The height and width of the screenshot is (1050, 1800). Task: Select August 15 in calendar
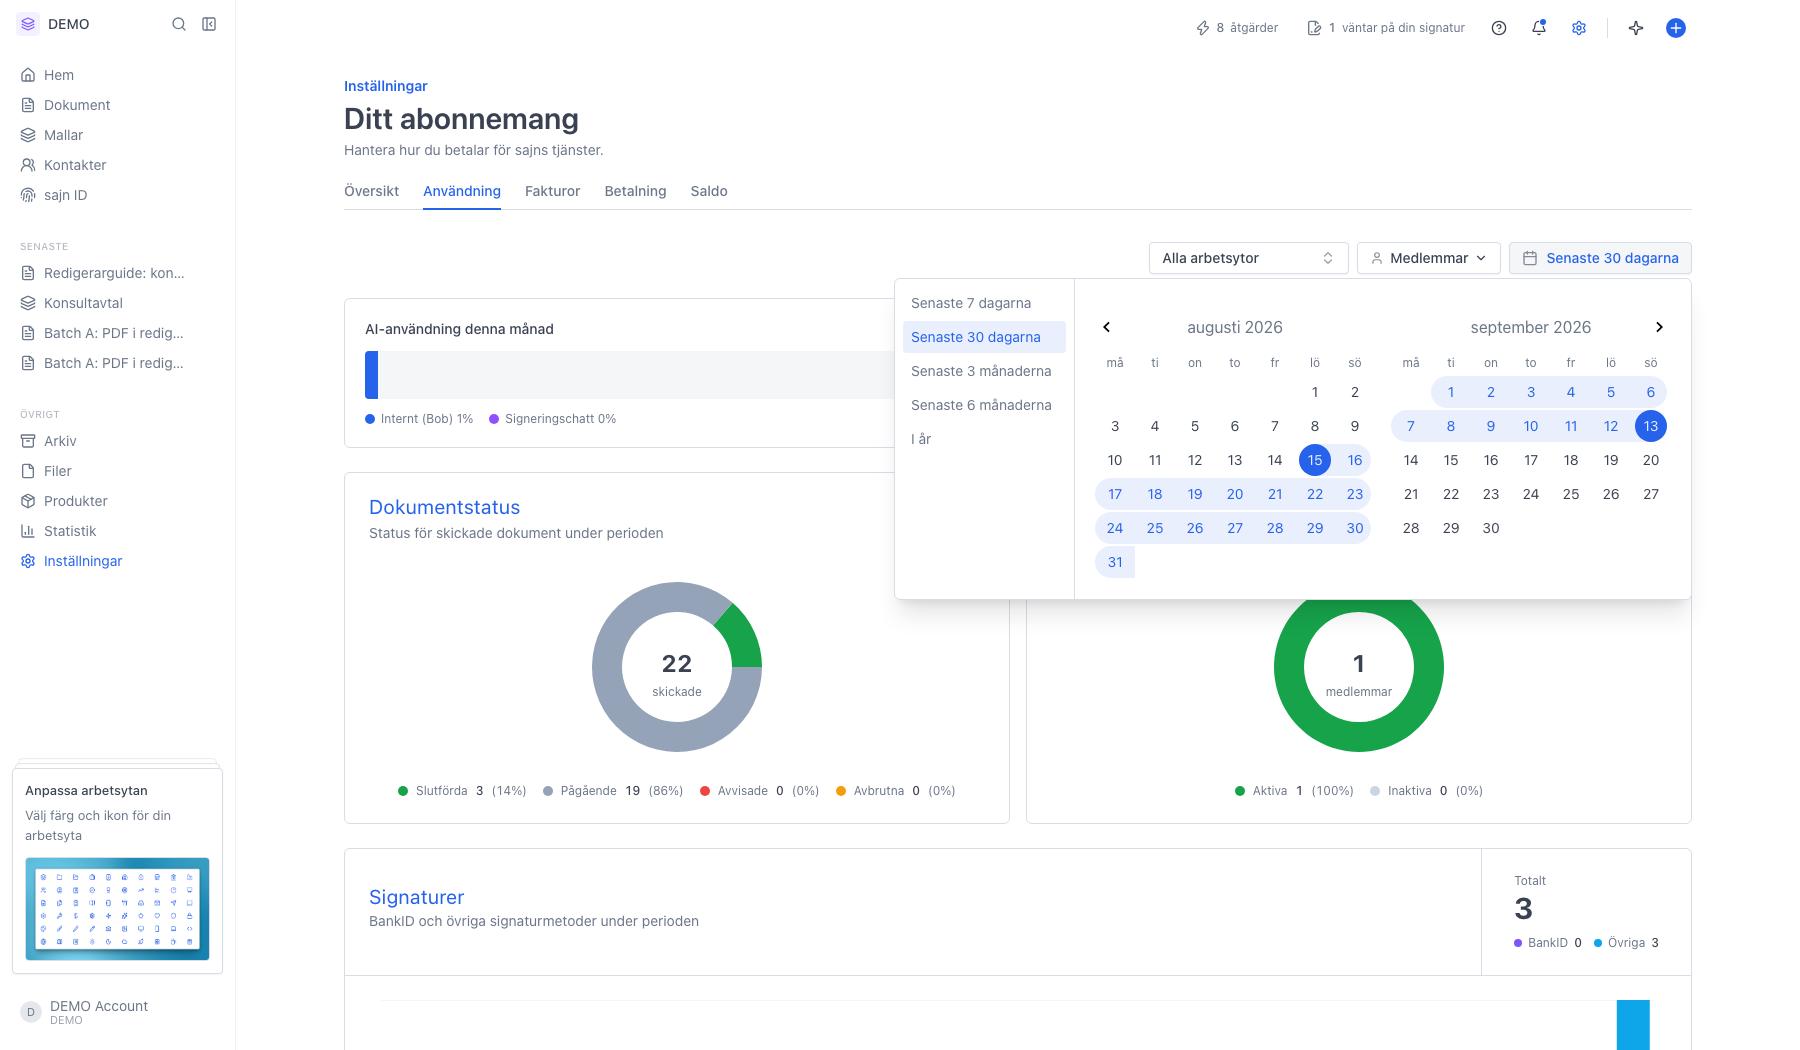(1315, 460)
